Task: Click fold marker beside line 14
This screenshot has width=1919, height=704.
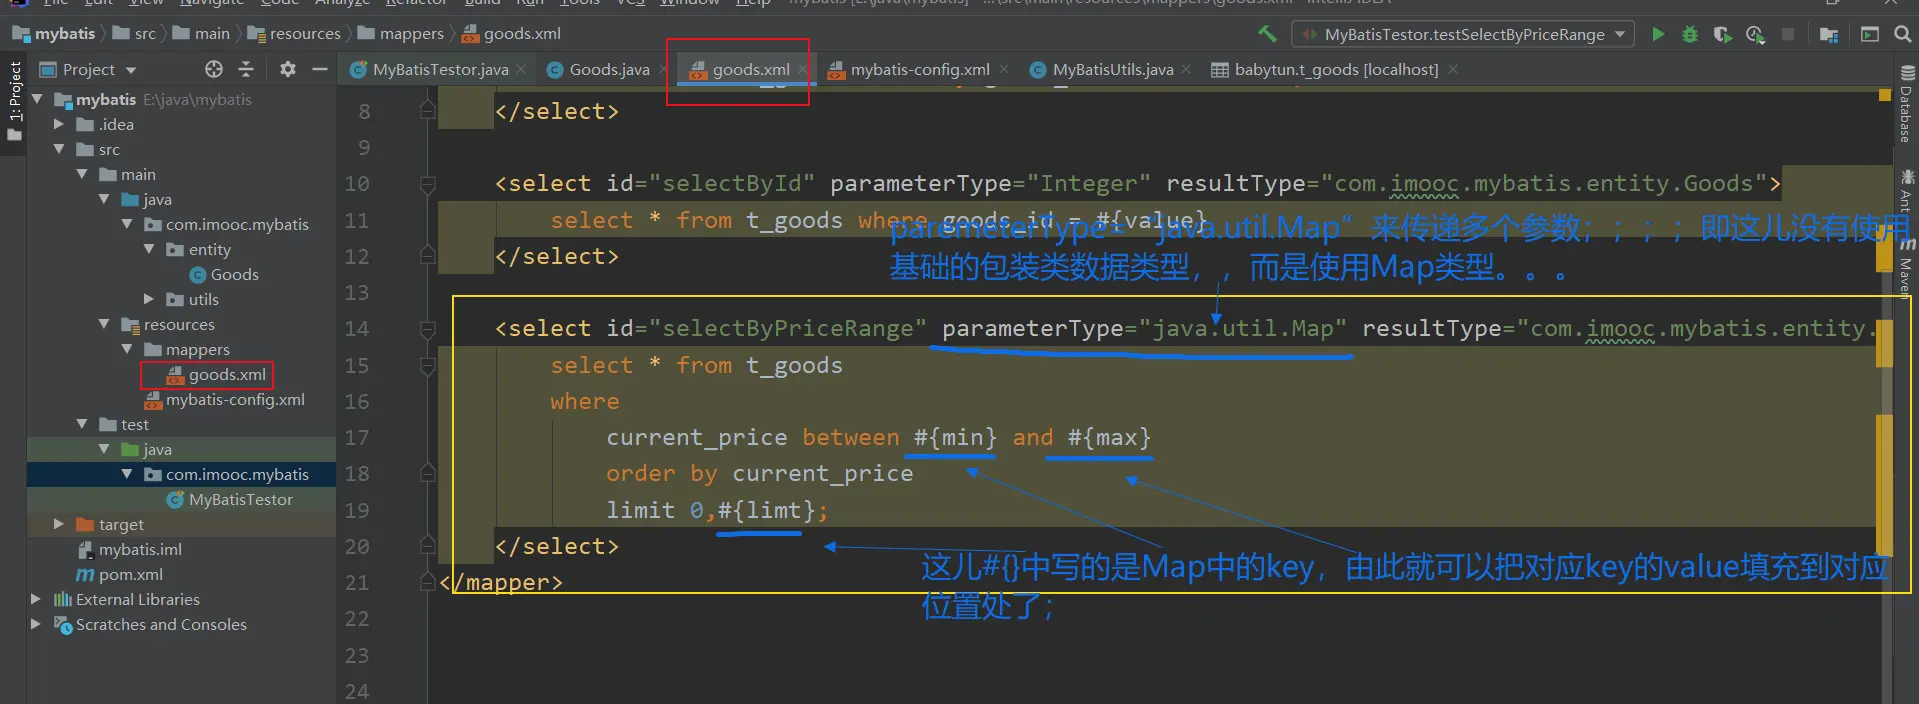Action: click(428, 328)
